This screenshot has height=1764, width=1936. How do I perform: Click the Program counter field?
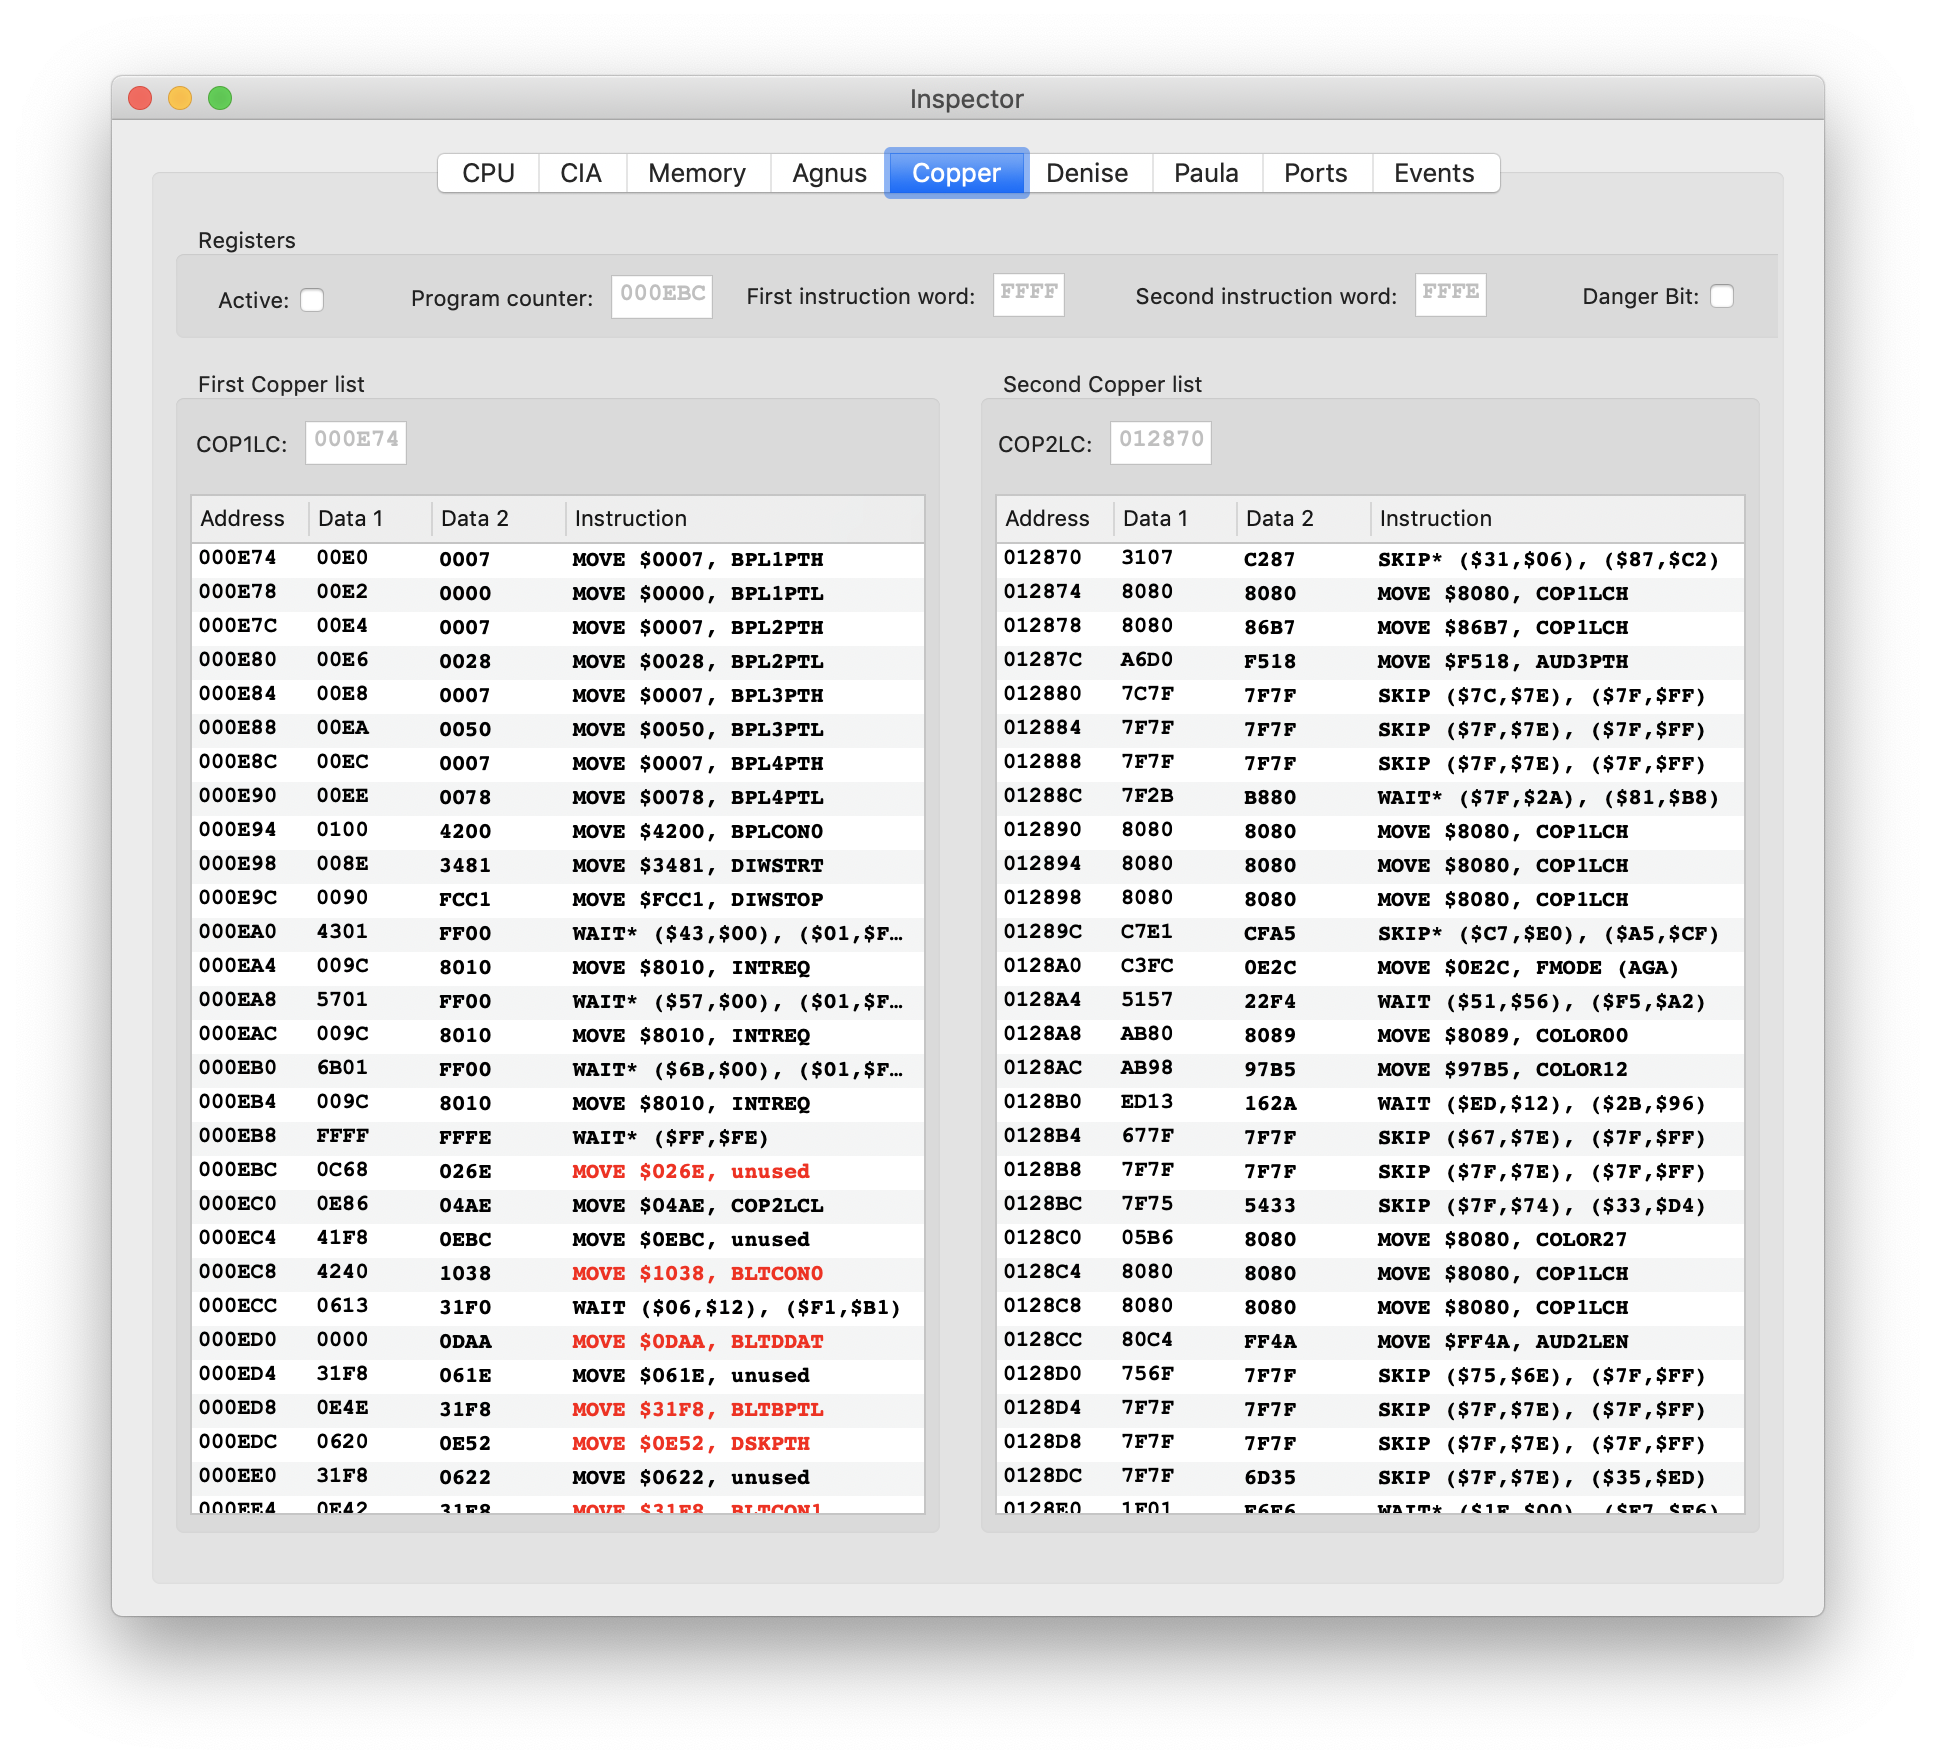[x=662, y=296]
